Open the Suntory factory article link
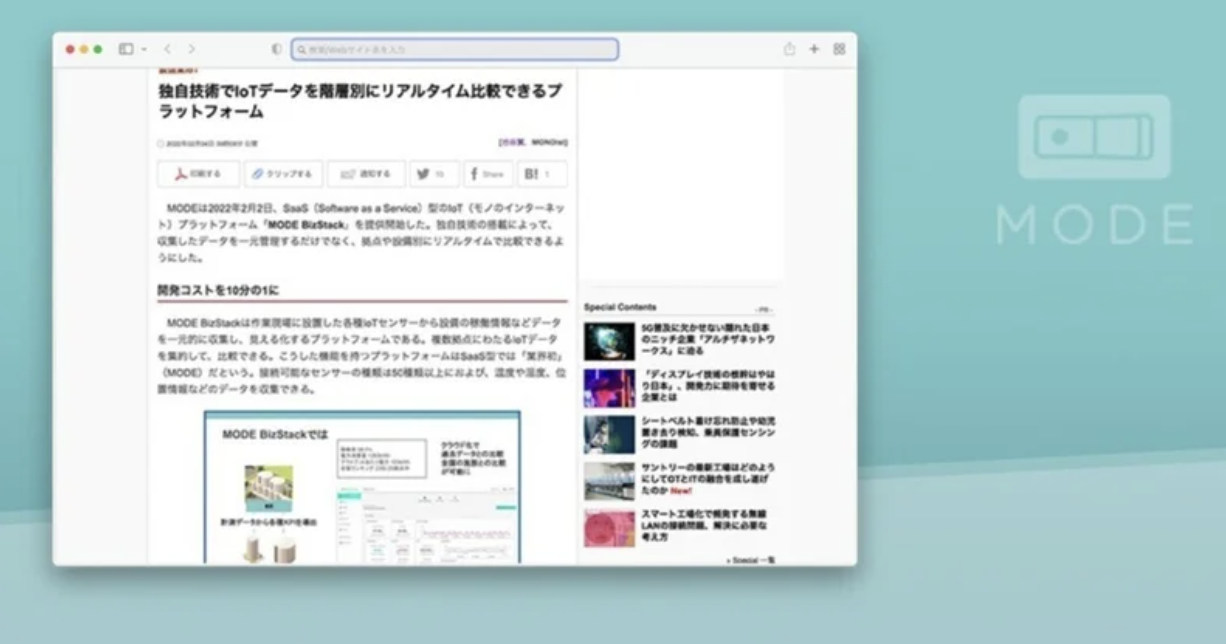 point(707,479)
